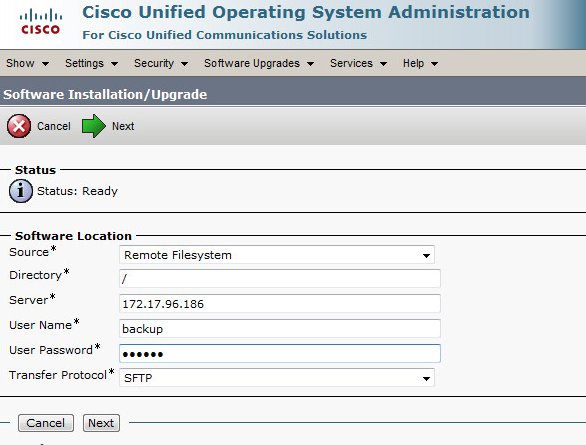Click the bottom Cancel button

pos(46,423)
